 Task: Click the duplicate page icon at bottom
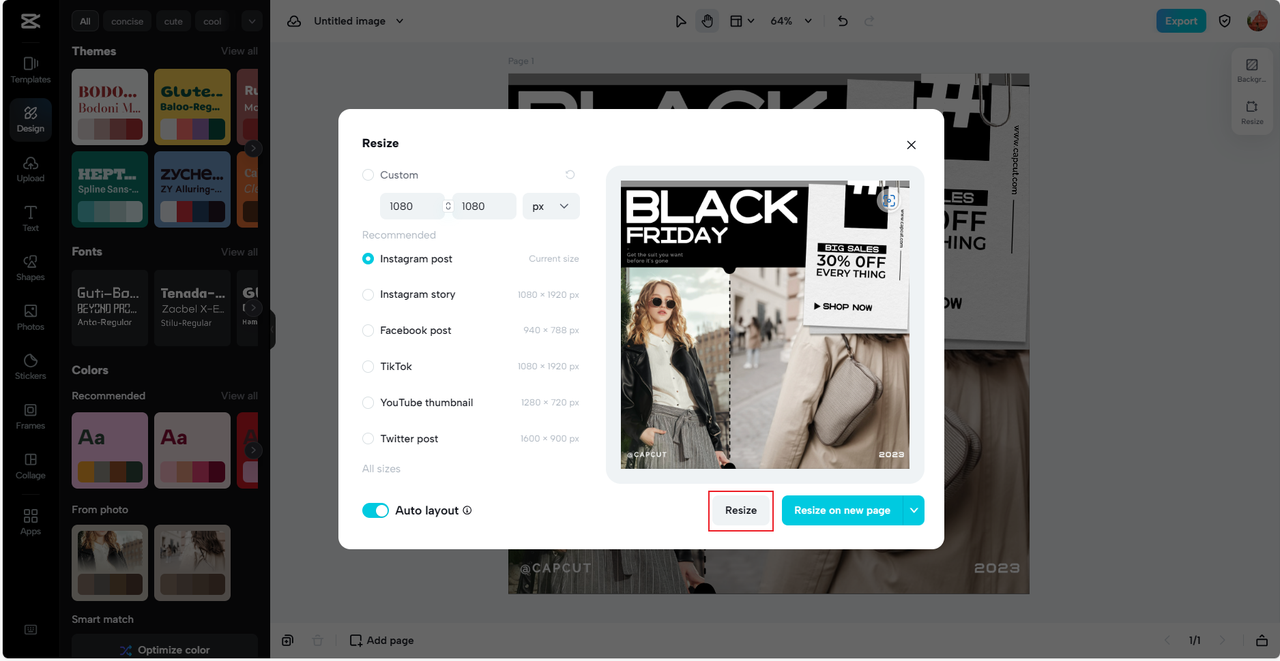287,640
